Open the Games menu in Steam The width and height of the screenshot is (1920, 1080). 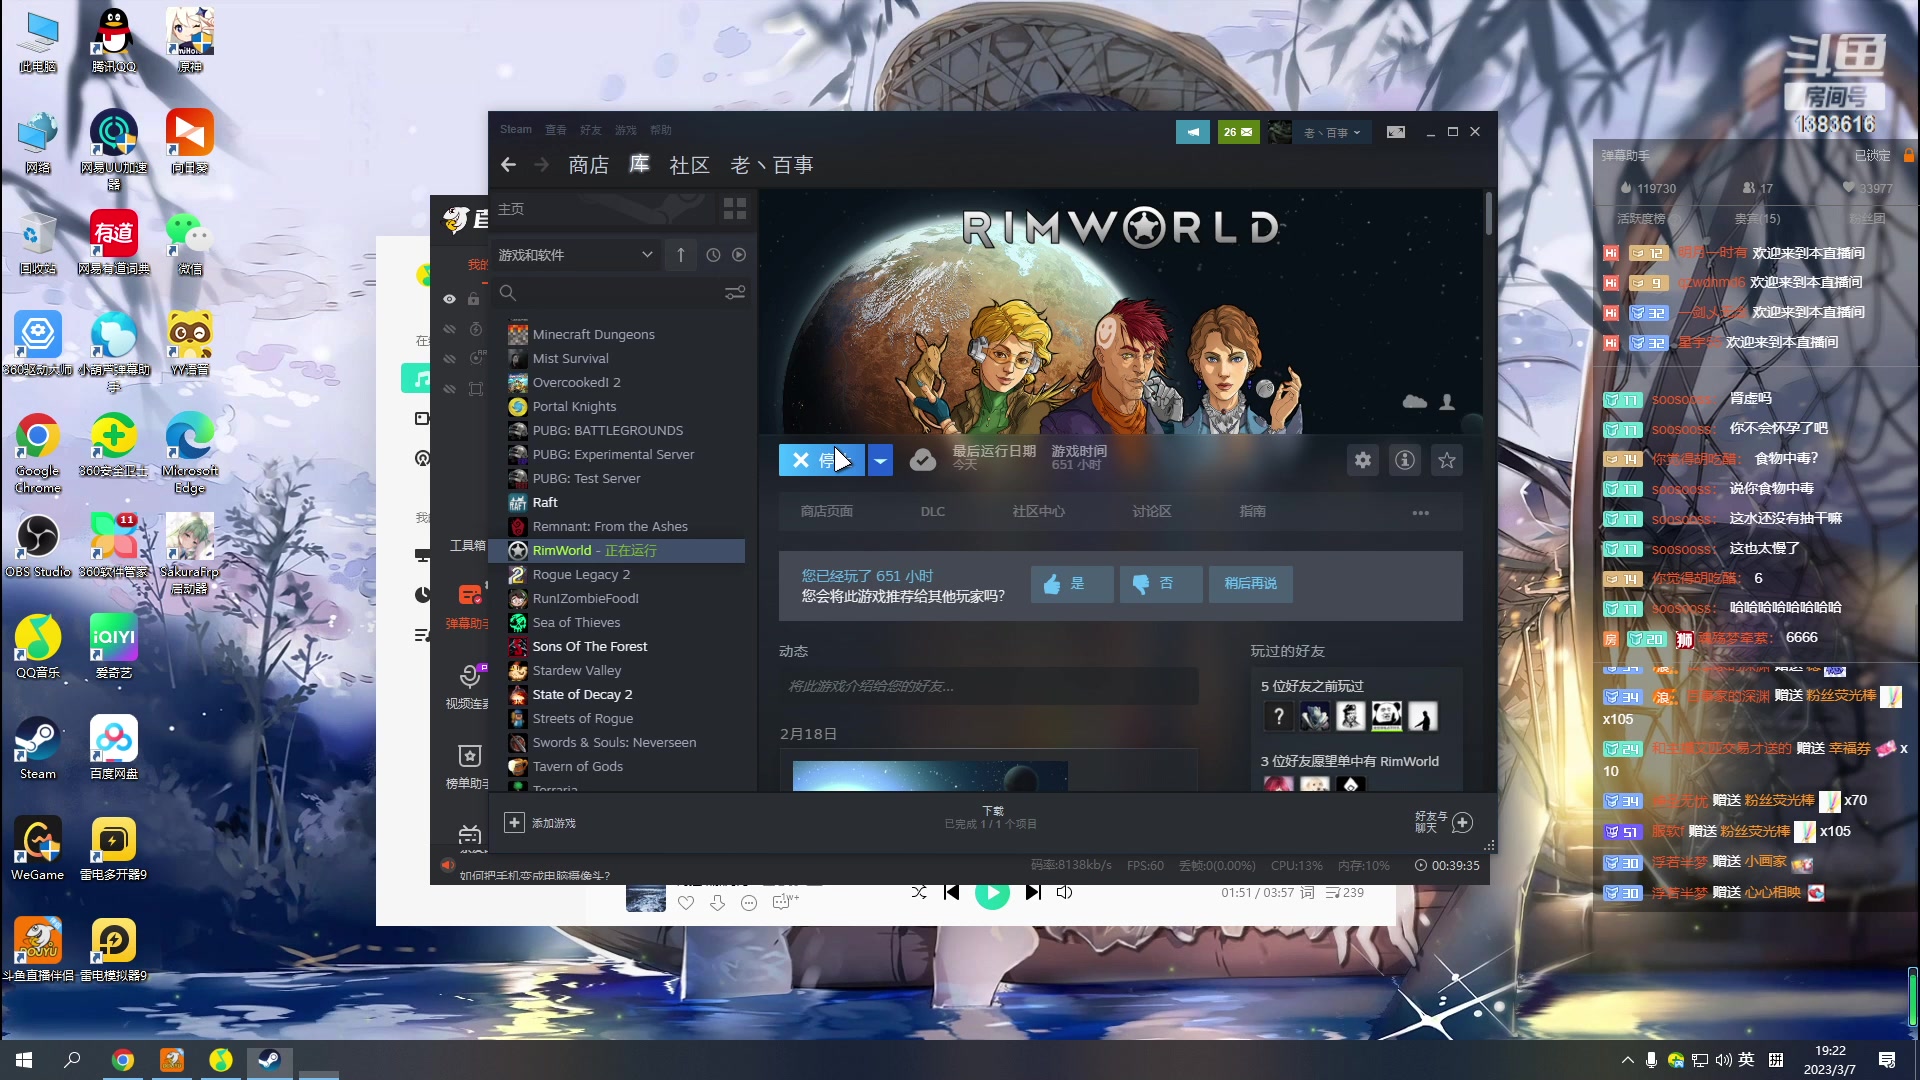(626, 130)
